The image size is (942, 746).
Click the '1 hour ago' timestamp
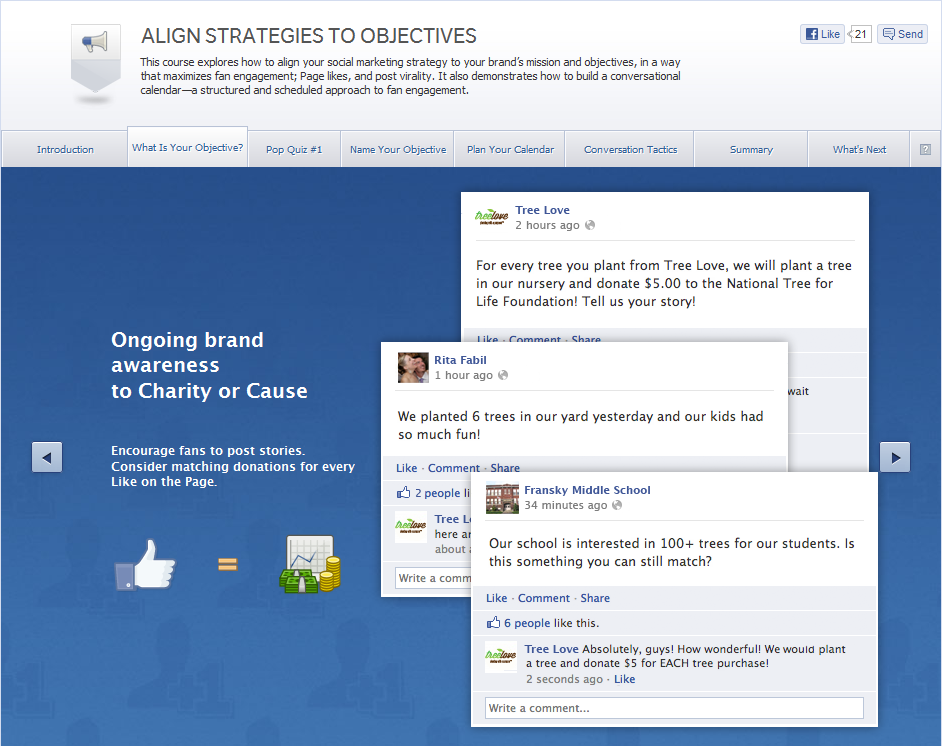click(463, 375)
